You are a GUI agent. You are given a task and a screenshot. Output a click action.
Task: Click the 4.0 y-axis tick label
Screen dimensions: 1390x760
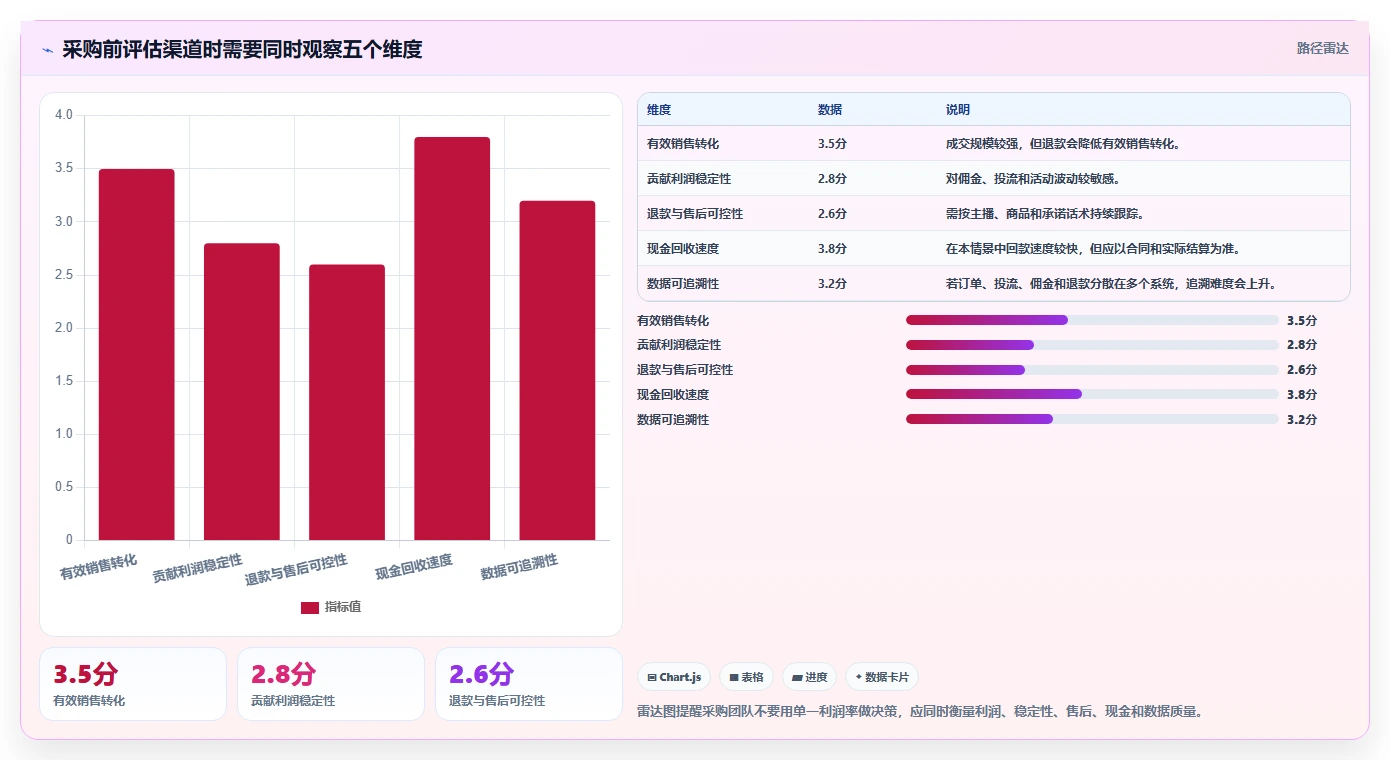tap(64, 115)
